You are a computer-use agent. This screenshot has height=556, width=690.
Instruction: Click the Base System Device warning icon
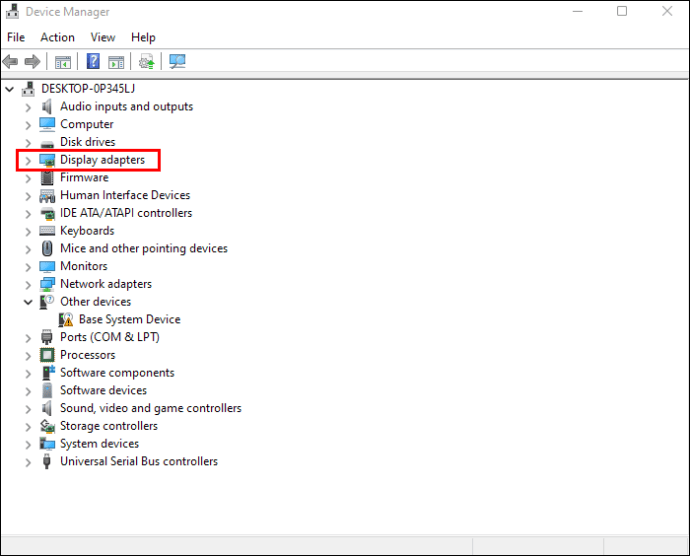pyautogui.click(x=66, y=320)
